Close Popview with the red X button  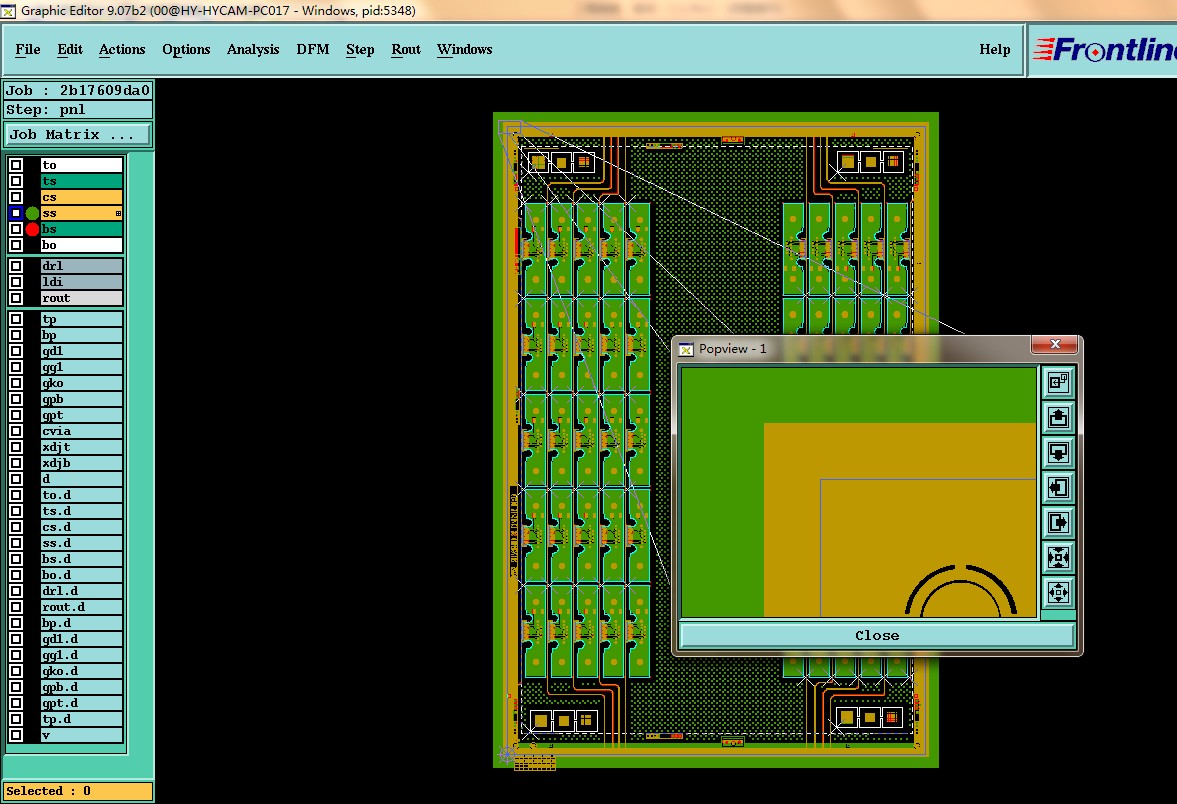click(x=1055, y=344)
